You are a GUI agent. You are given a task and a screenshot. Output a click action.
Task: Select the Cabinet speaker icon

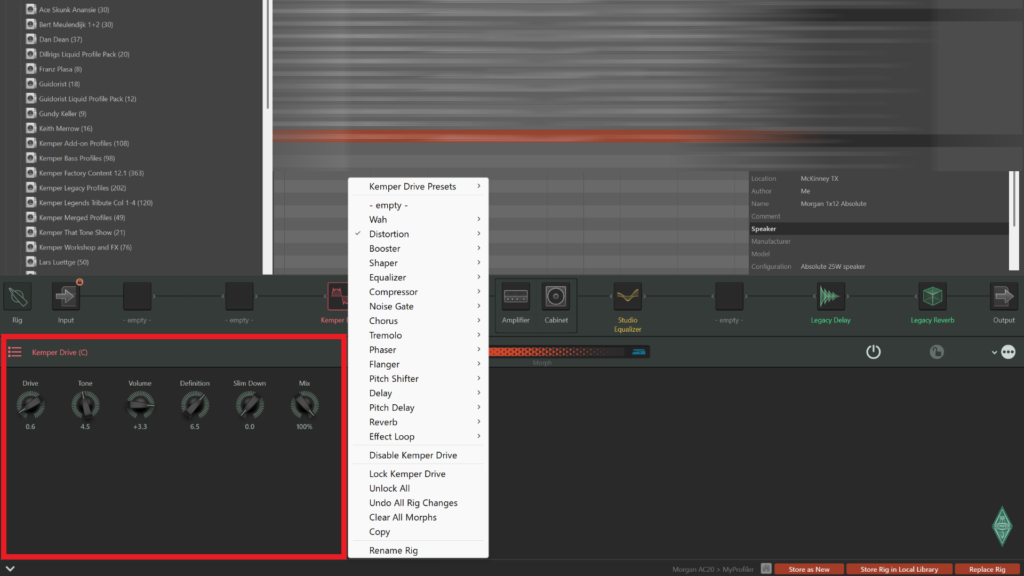tap(556, 296)
